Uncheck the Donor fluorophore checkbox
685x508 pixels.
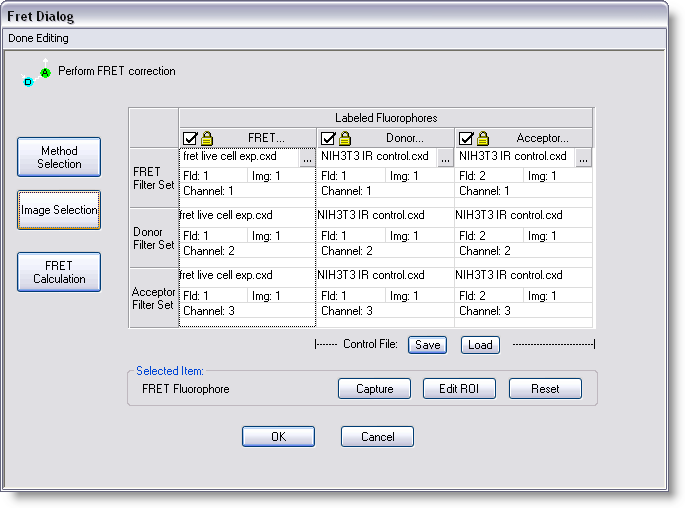329,138
